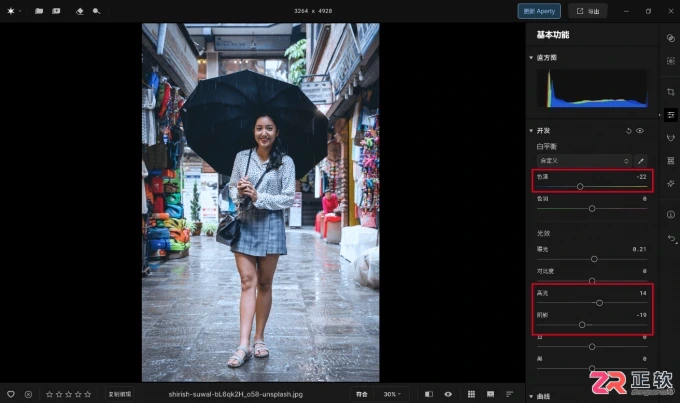Image resolution: width=680 pixels, height=403 pixels.
Task: Select the eraser tool in top bar
Action: (x=80, y=11)
